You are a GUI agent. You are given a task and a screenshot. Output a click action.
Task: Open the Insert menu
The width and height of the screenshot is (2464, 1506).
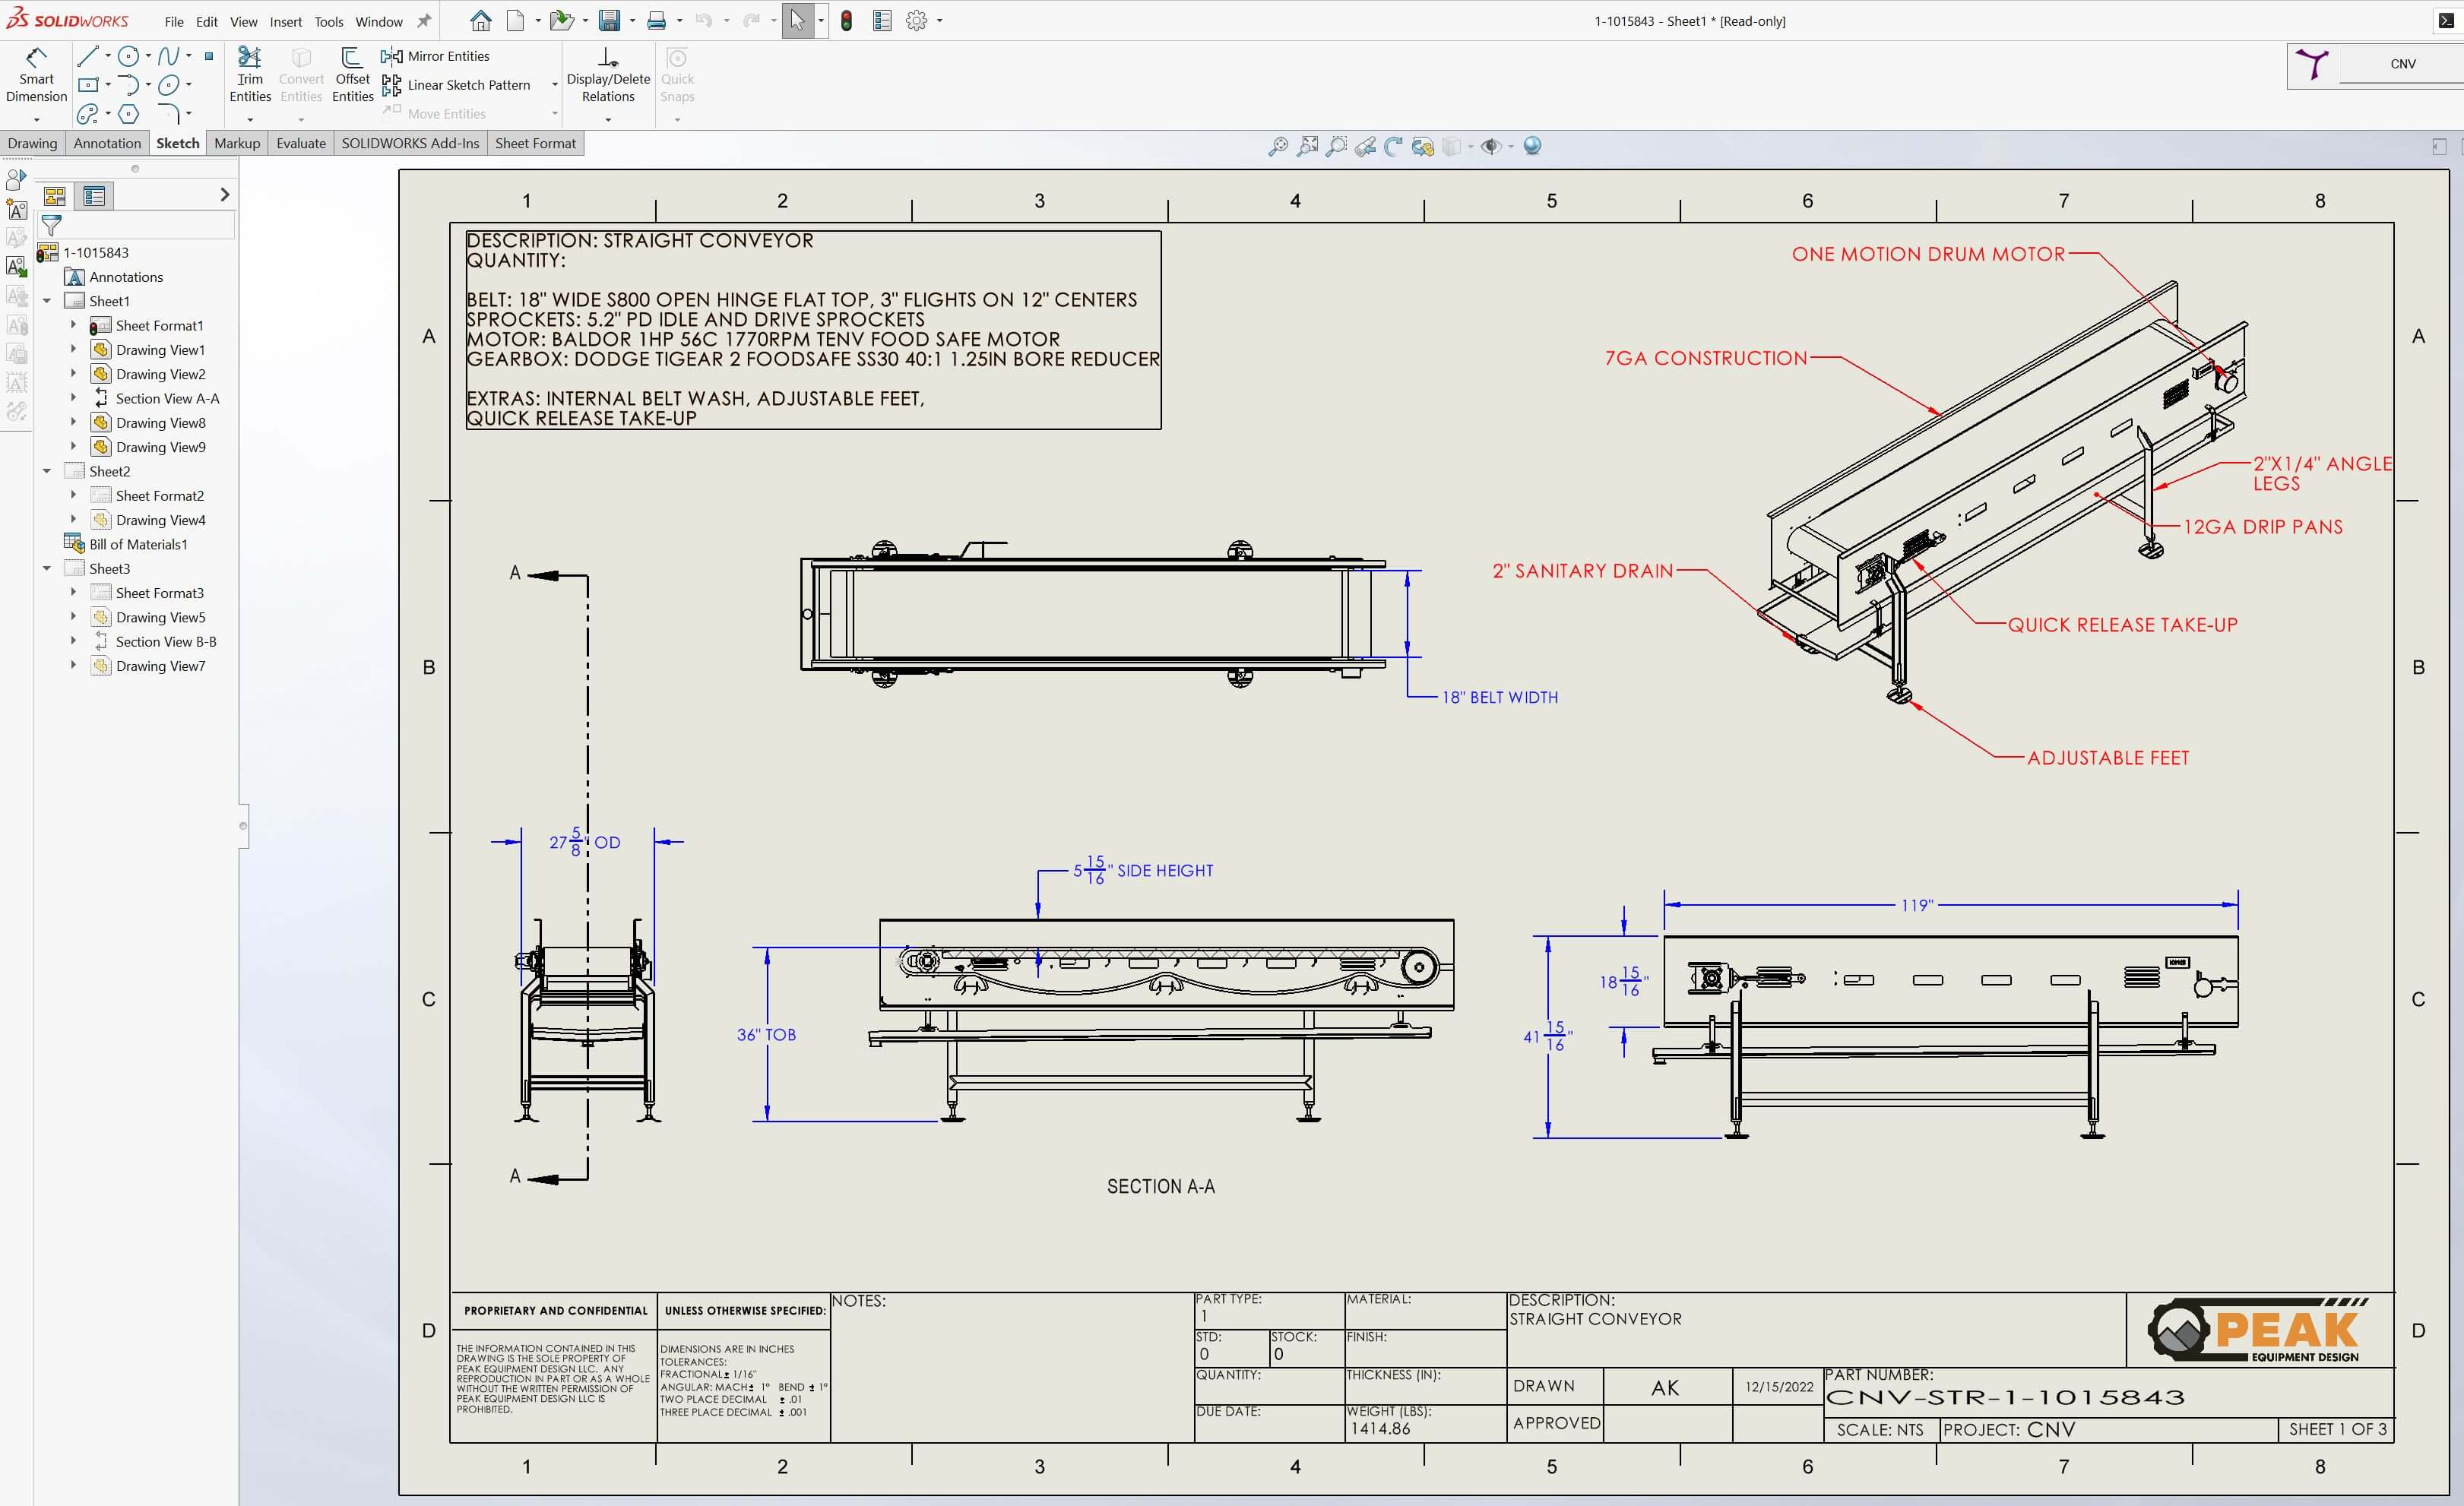click(285, 21)
